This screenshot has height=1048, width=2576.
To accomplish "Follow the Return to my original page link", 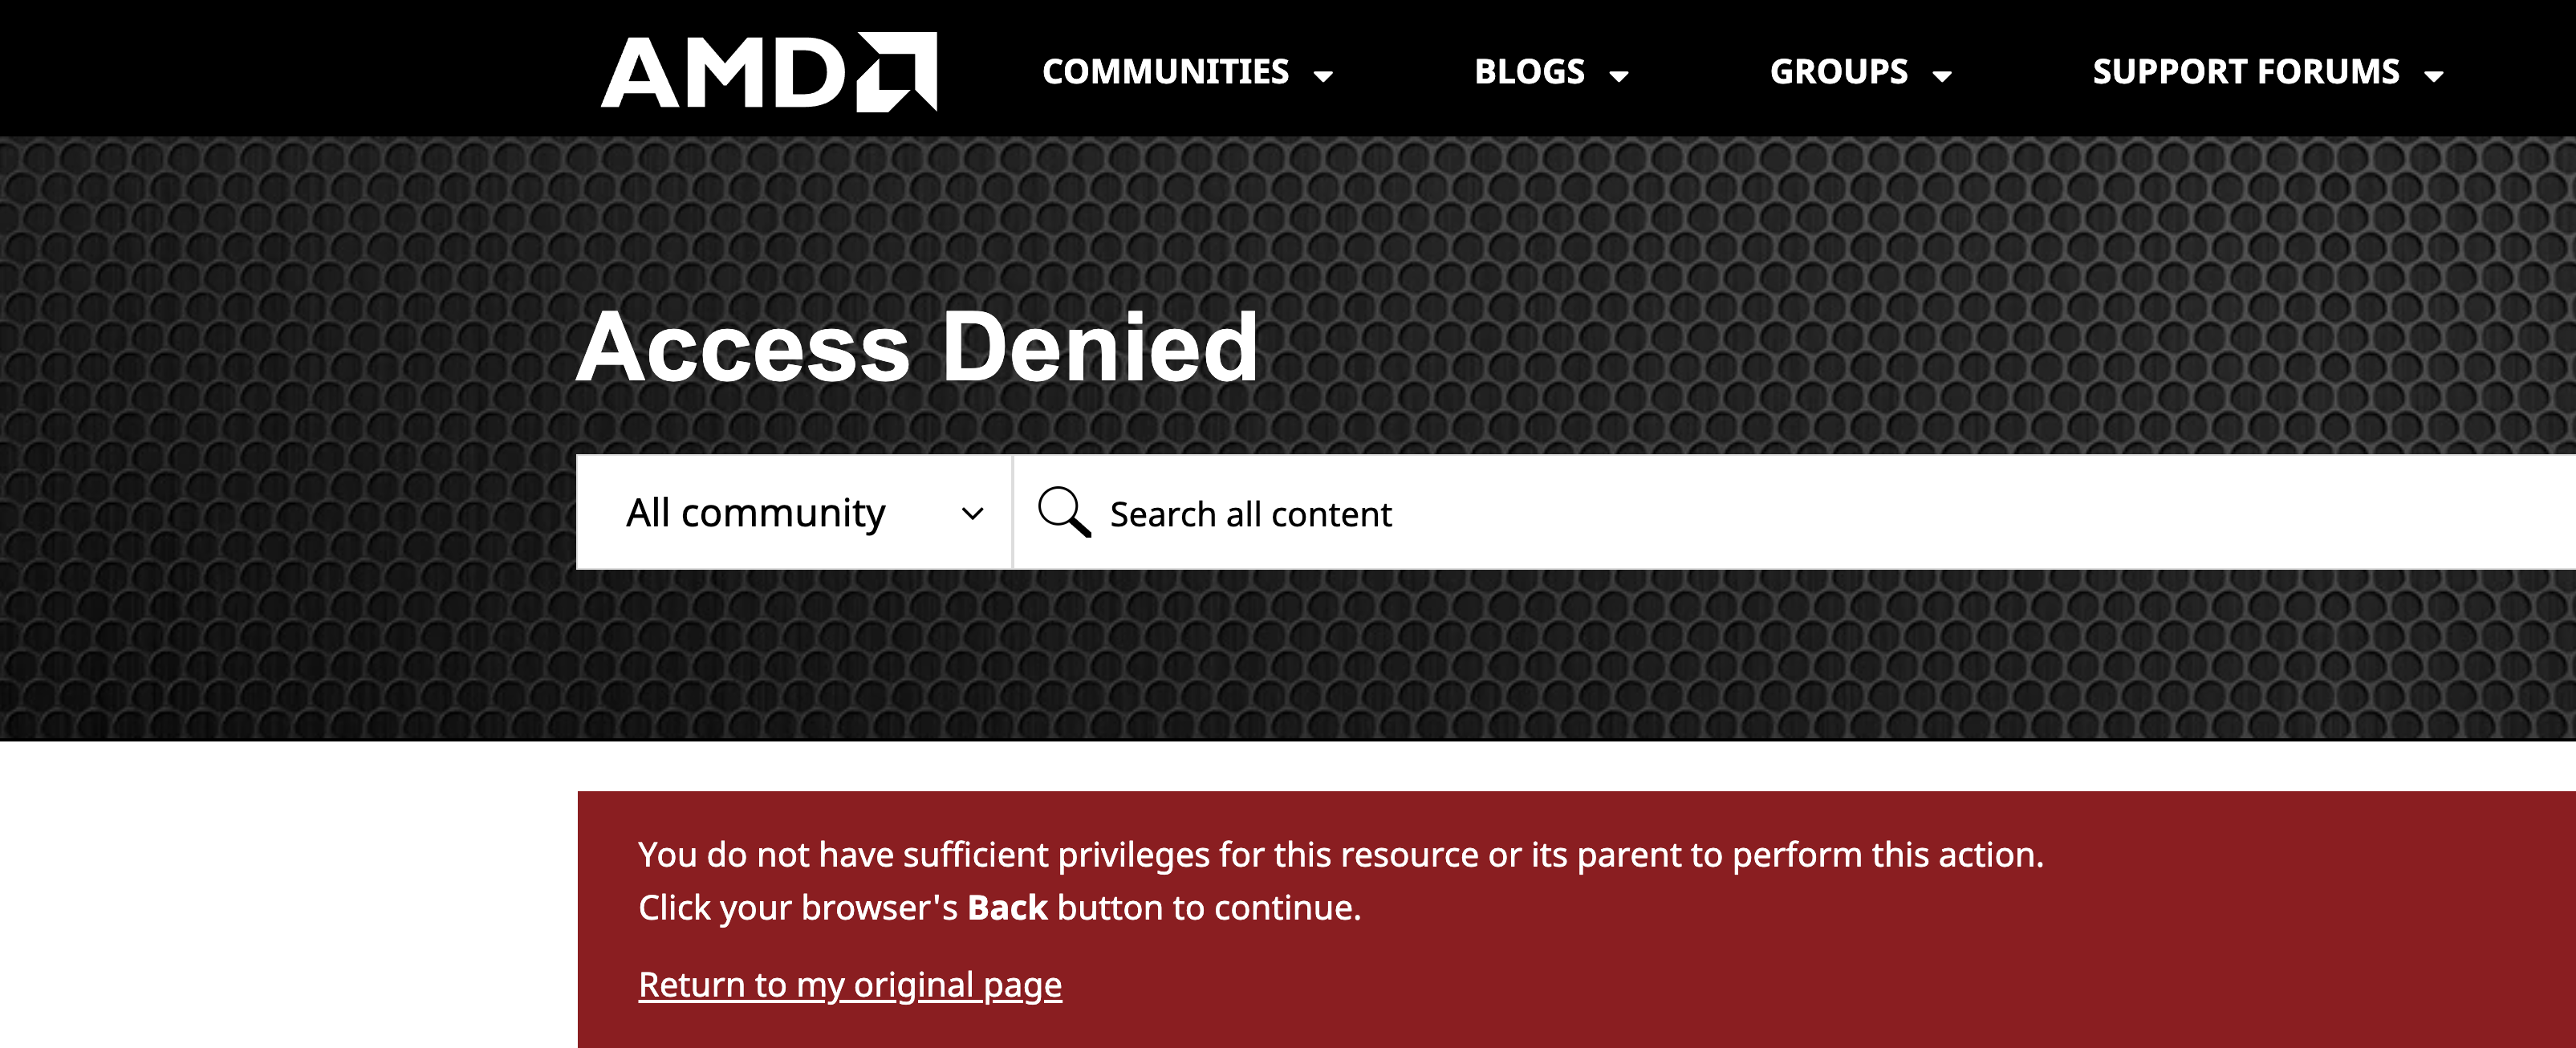I will [x=850, y=985].
